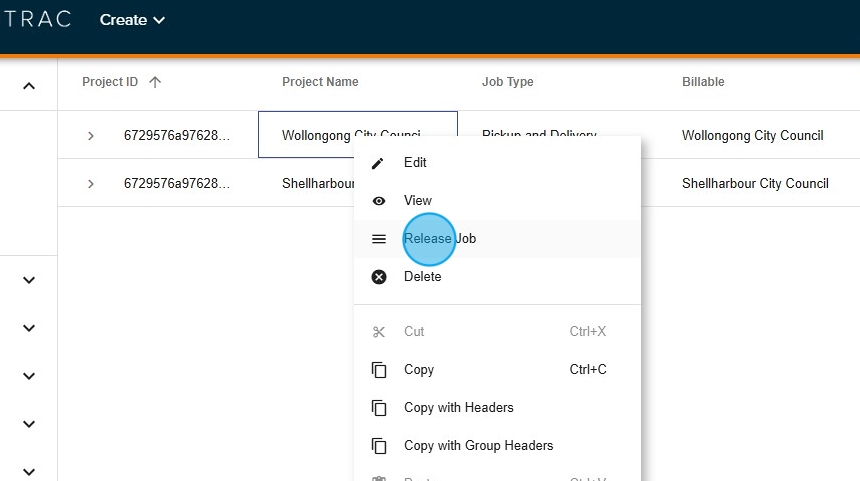Click the pencil Edit icon in context menu
Viewport: 860px width, 481px height.
[378, 163]
